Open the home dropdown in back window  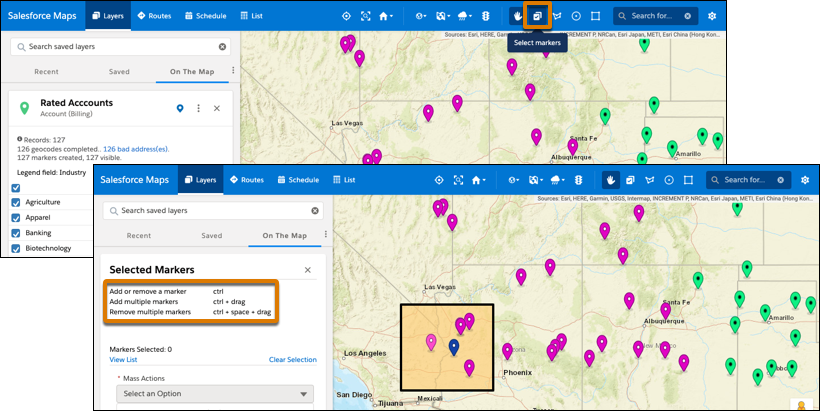pyautogui.click(x=386, y=16)
